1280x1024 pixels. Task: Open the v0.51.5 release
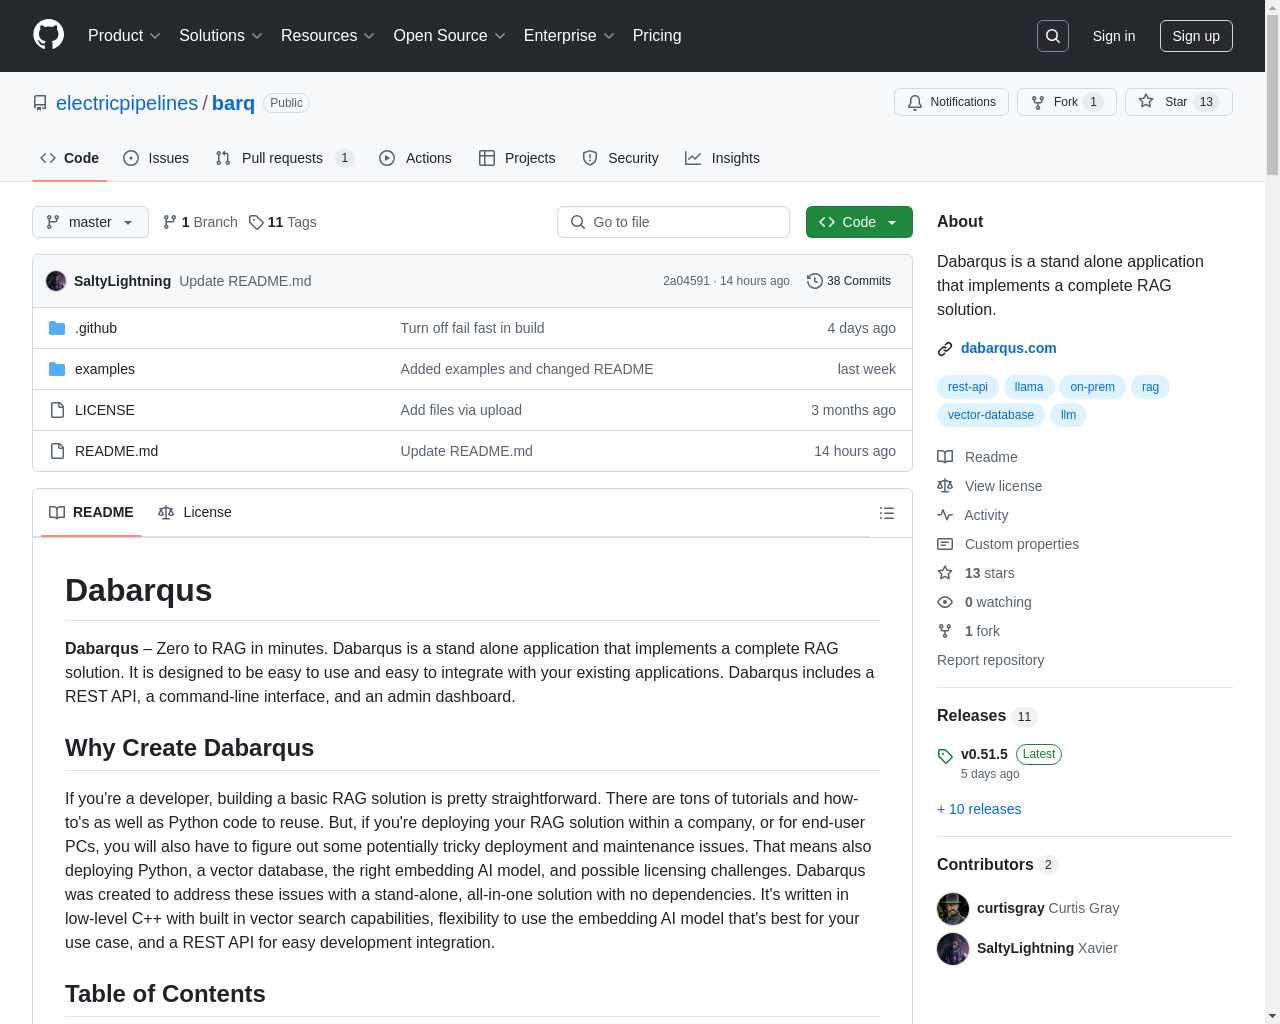point(984,754)
